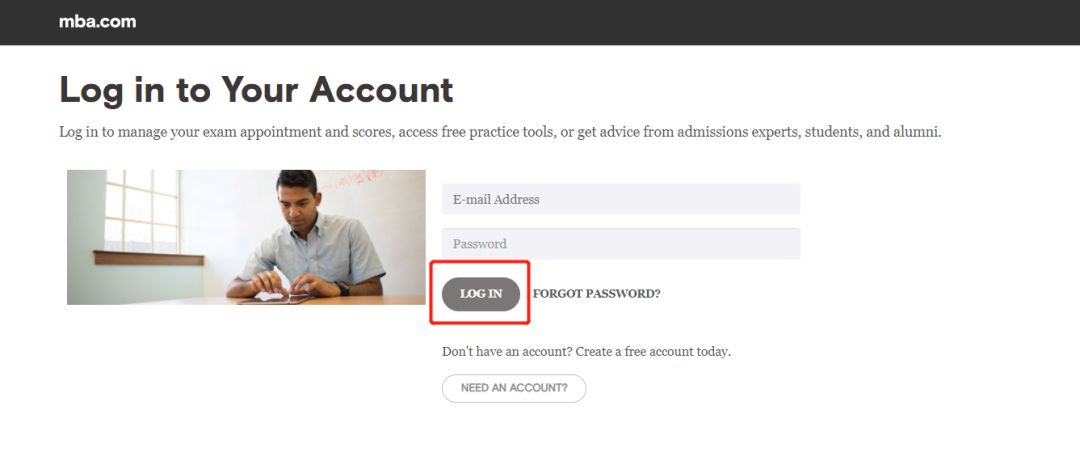Click the wooden window sill in photo
Viewport: 1080px width, 469px height.
149,258
